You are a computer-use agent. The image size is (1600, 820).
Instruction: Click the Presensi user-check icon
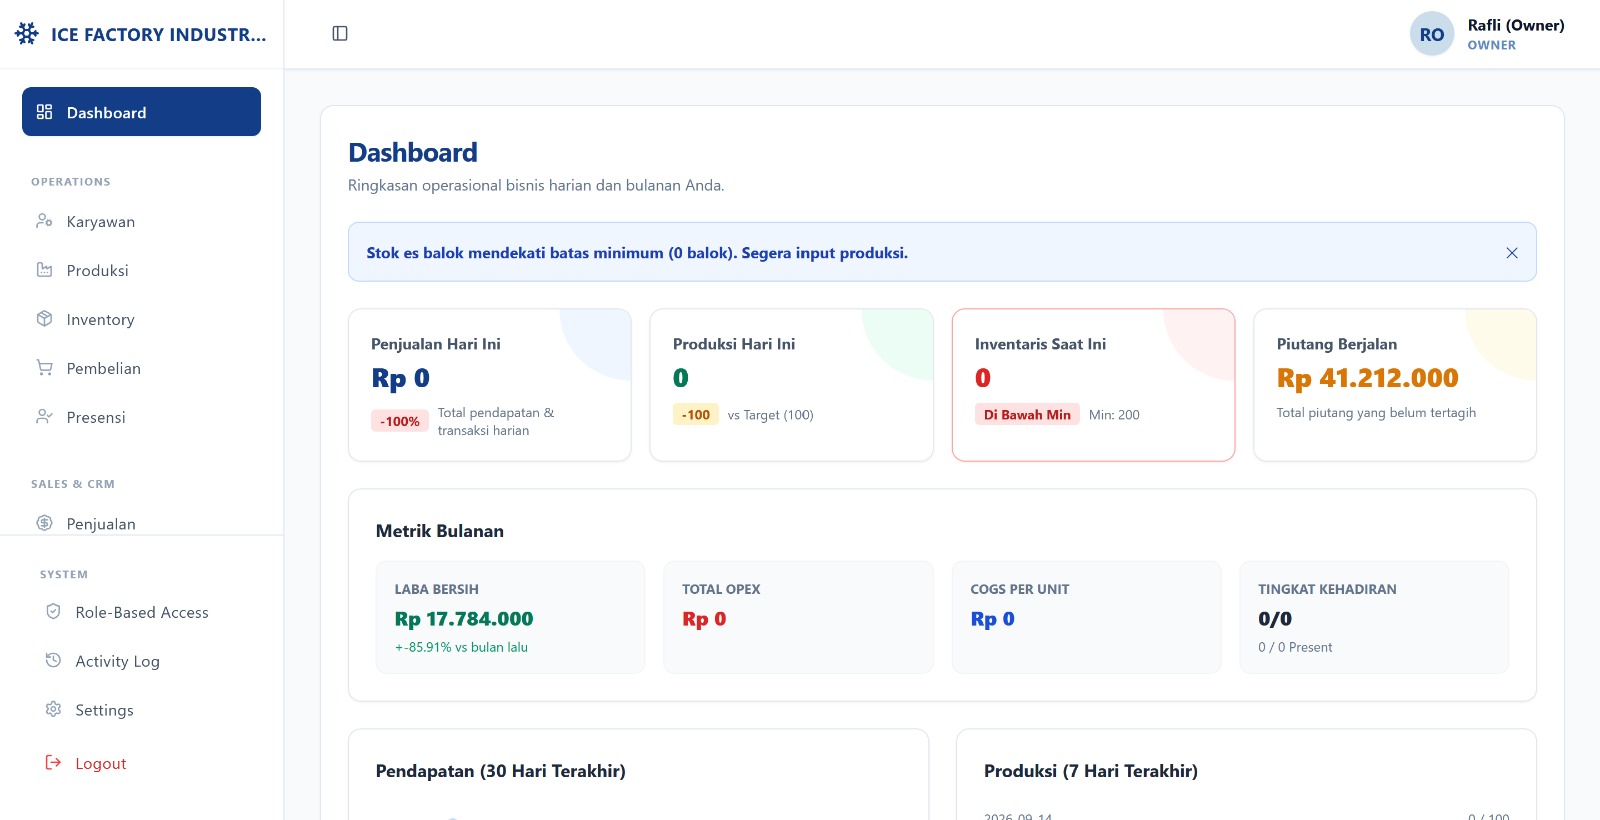(x=44, y=417)
